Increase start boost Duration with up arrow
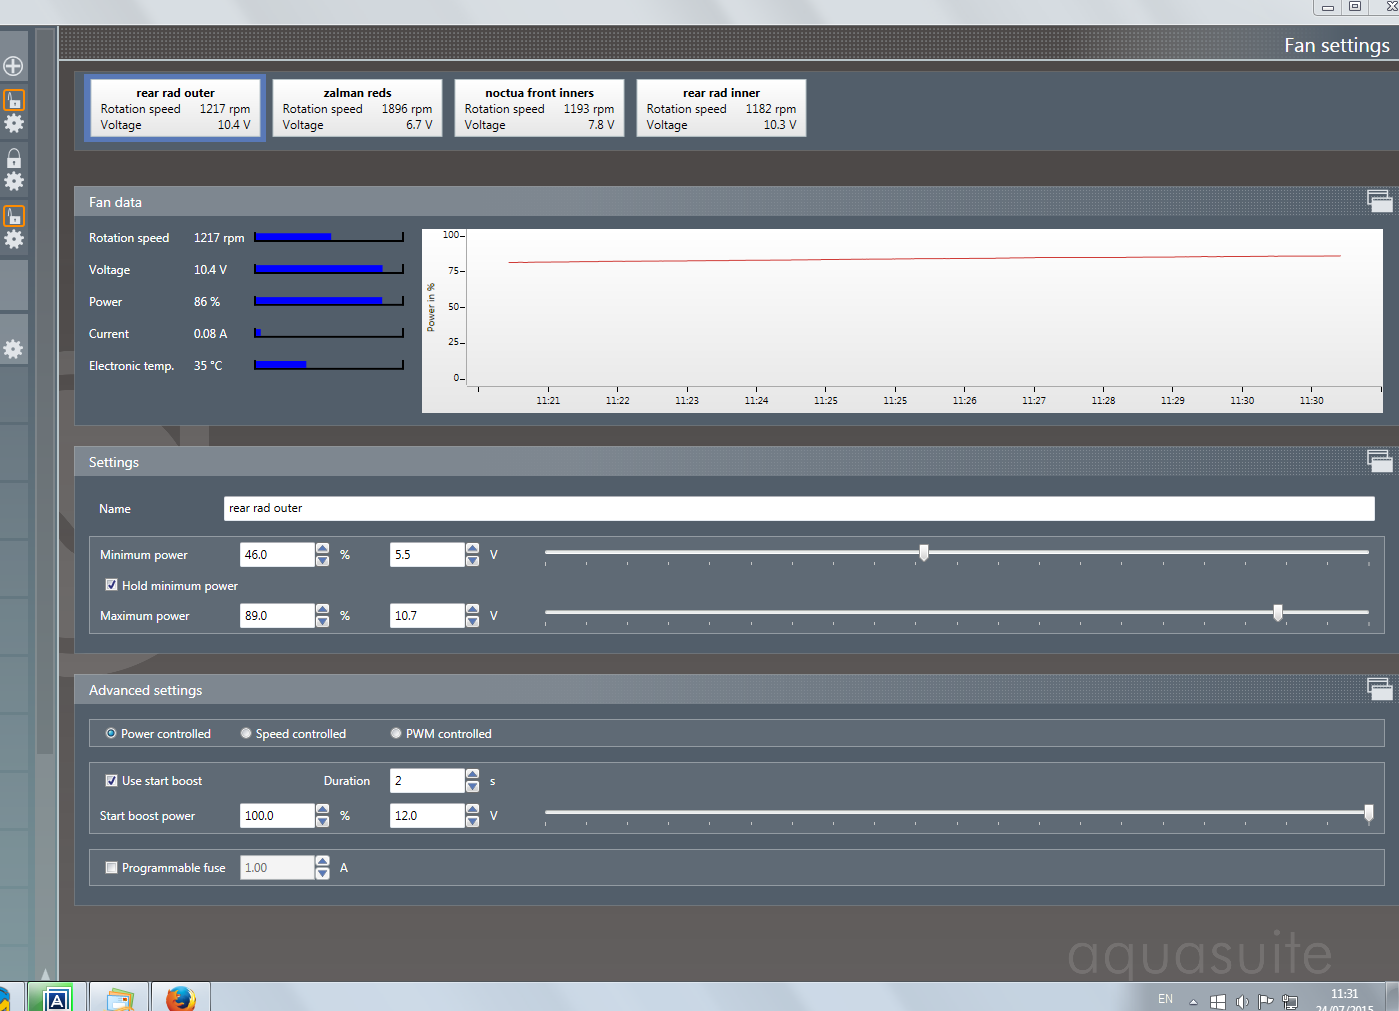This screenshot has height=1011, width=1399. click(472, 774)
